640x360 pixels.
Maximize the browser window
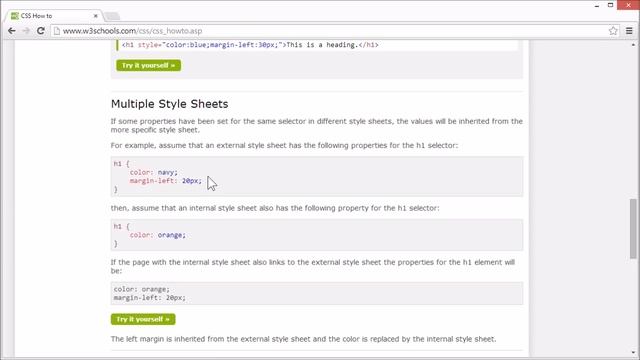click(610, 5)
